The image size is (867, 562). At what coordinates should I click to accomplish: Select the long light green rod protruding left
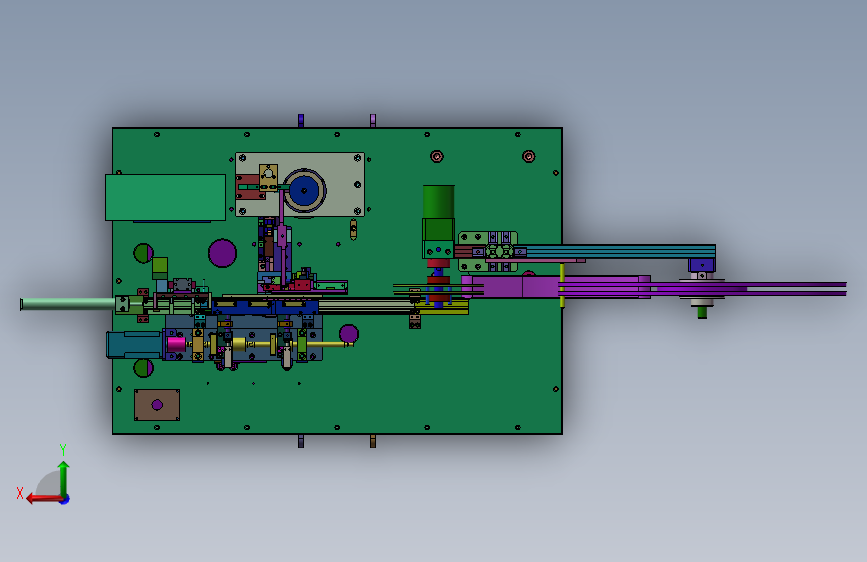[x=67, y=304]
